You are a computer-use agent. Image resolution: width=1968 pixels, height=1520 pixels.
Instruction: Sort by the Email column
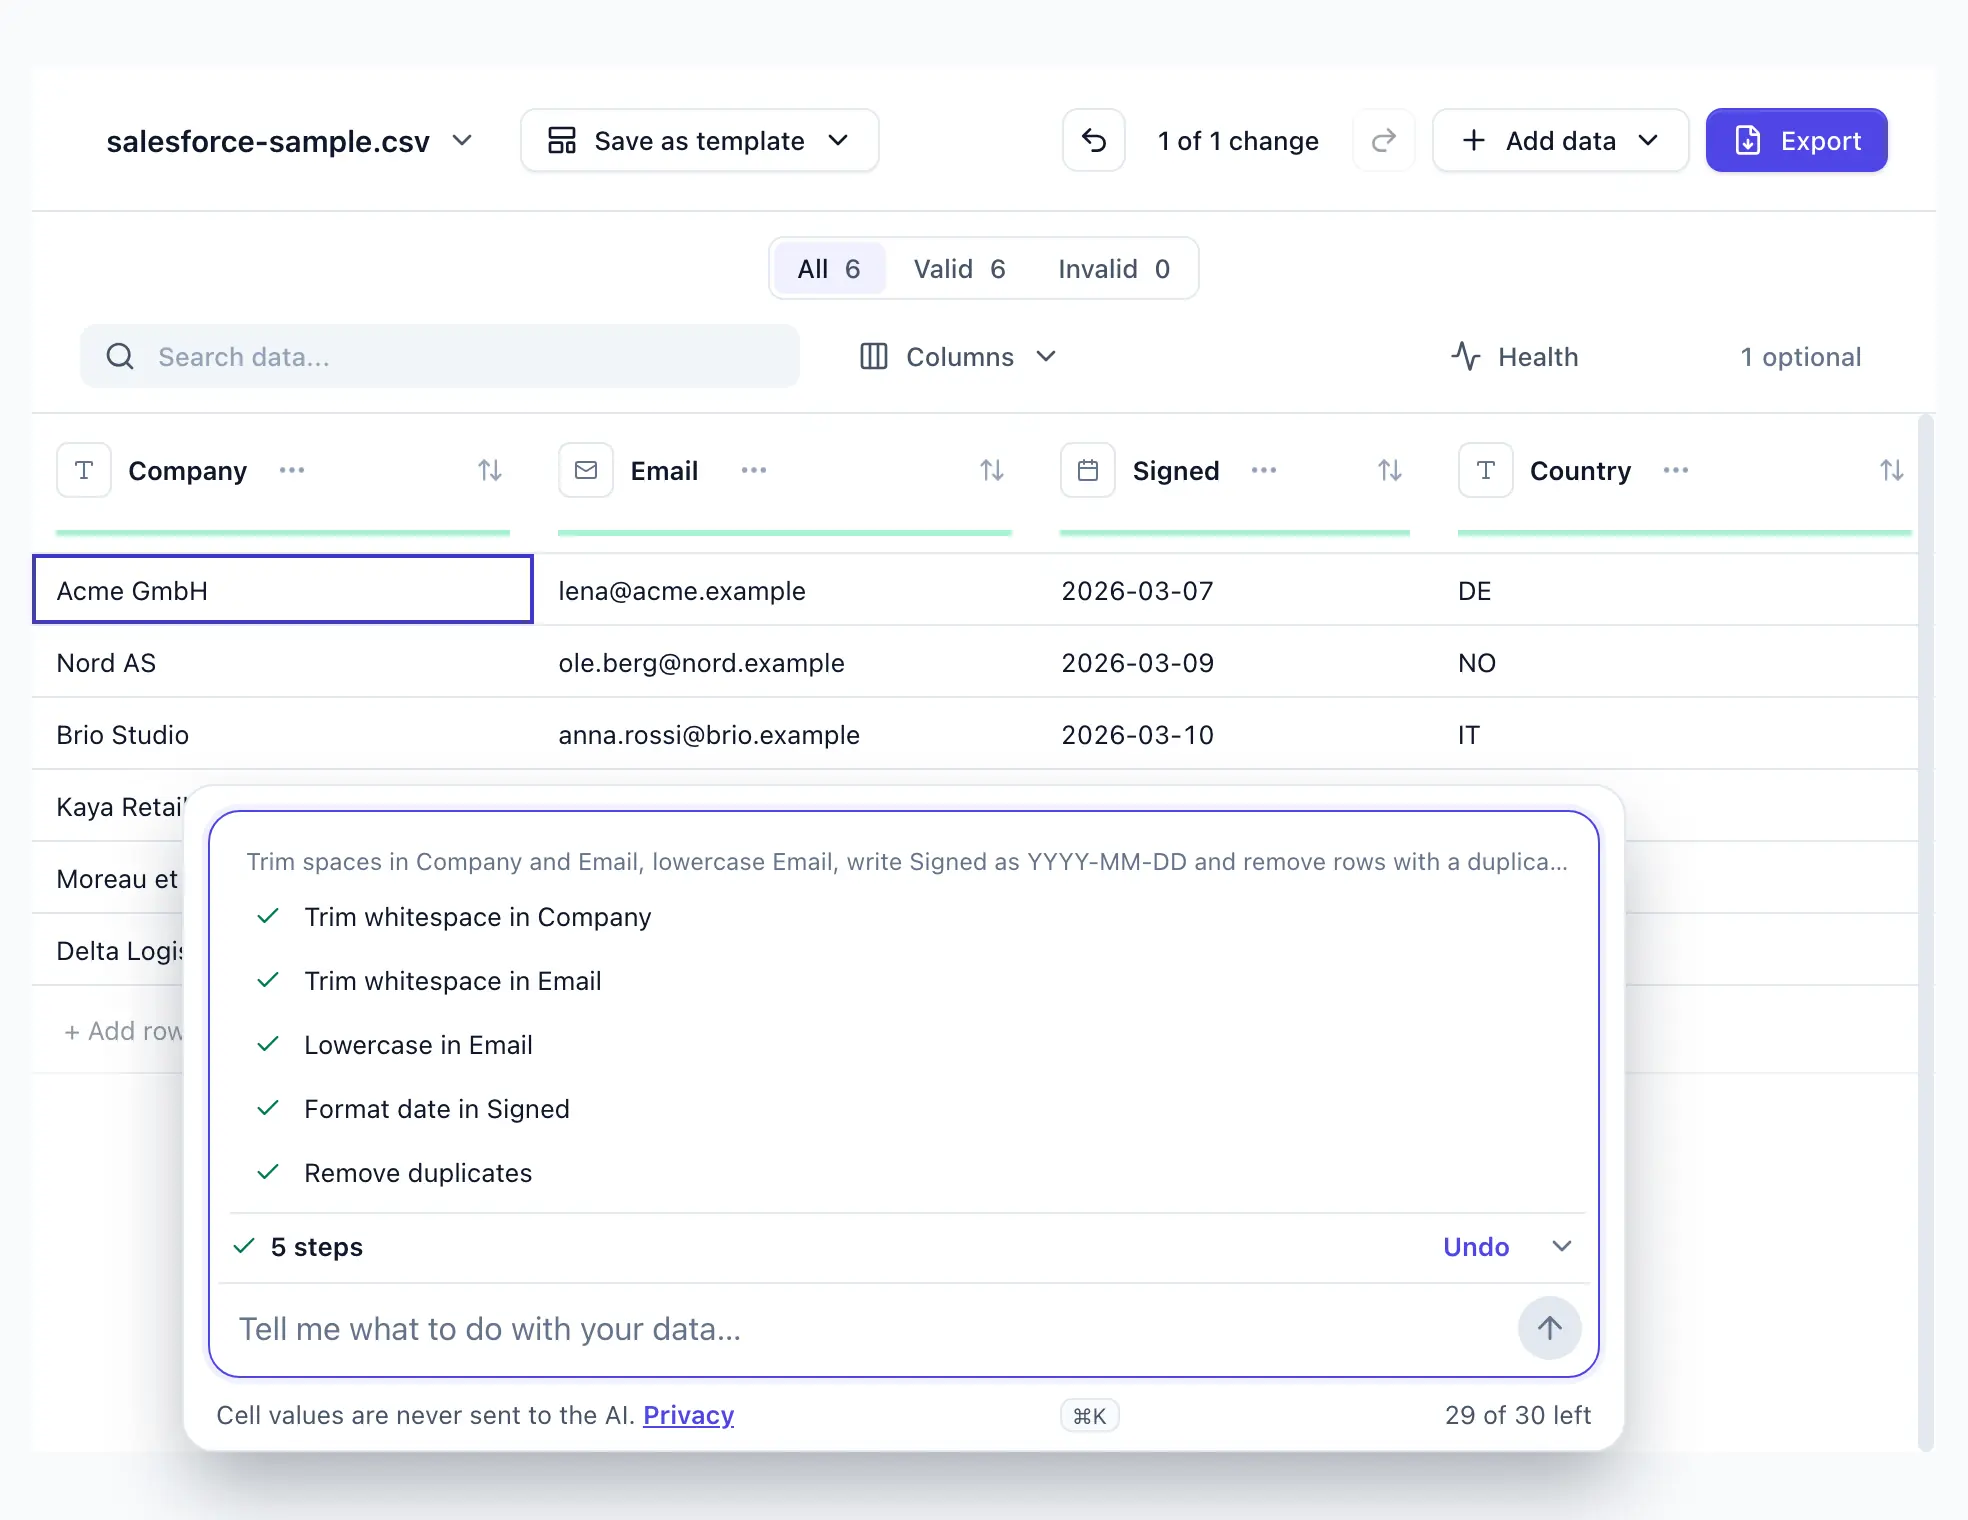[992, 470]
